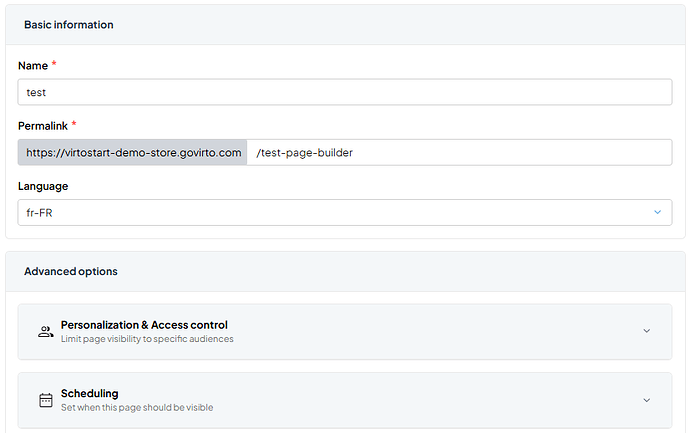Viewport: 690px width, 433px height.
Task: Expand the Scheduling section chevron
Action: pos(646,400)
